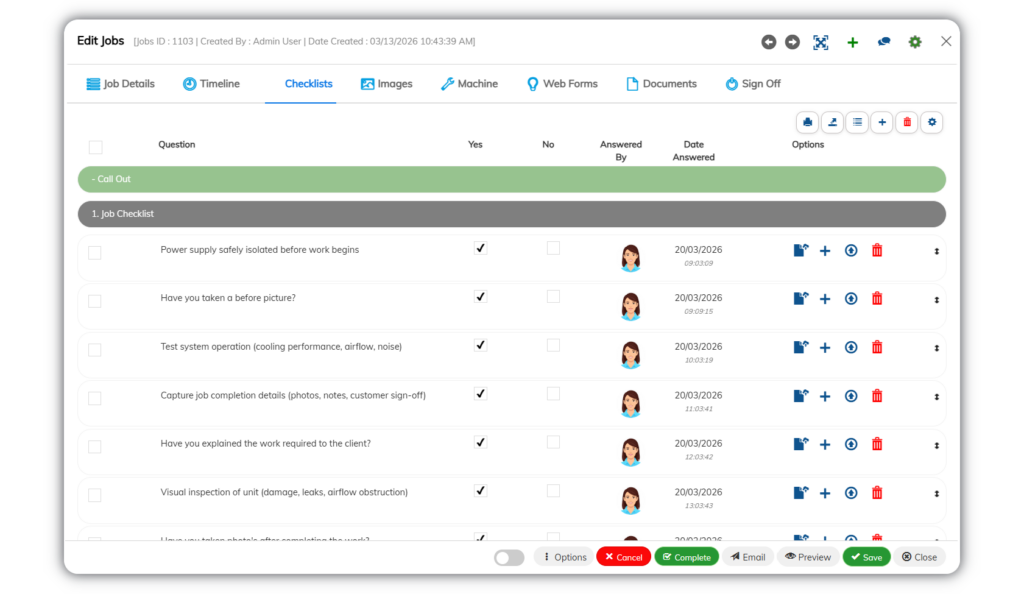Click the note icon for Have you explained the work row

click(x=801, y=444)
